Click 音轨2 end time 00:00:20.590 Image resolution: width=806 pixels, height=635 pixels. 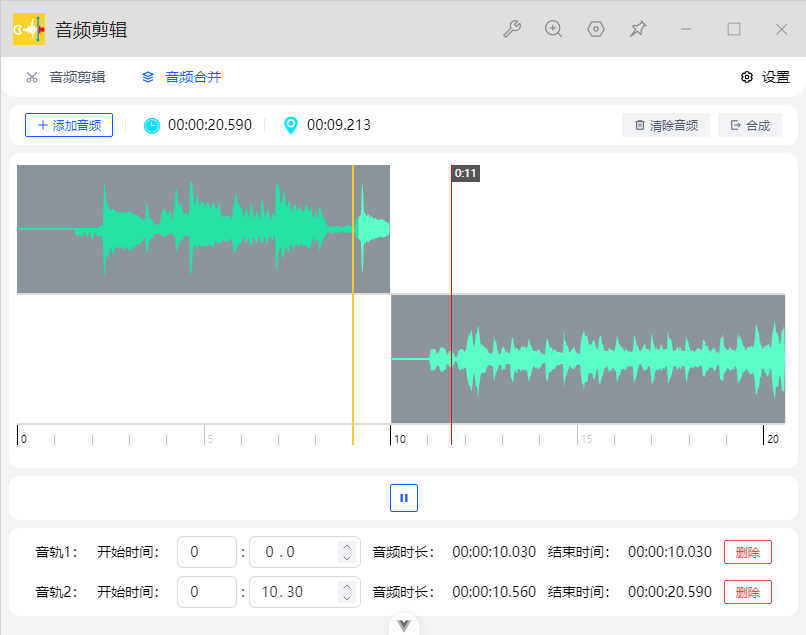(x=670, y=592)
